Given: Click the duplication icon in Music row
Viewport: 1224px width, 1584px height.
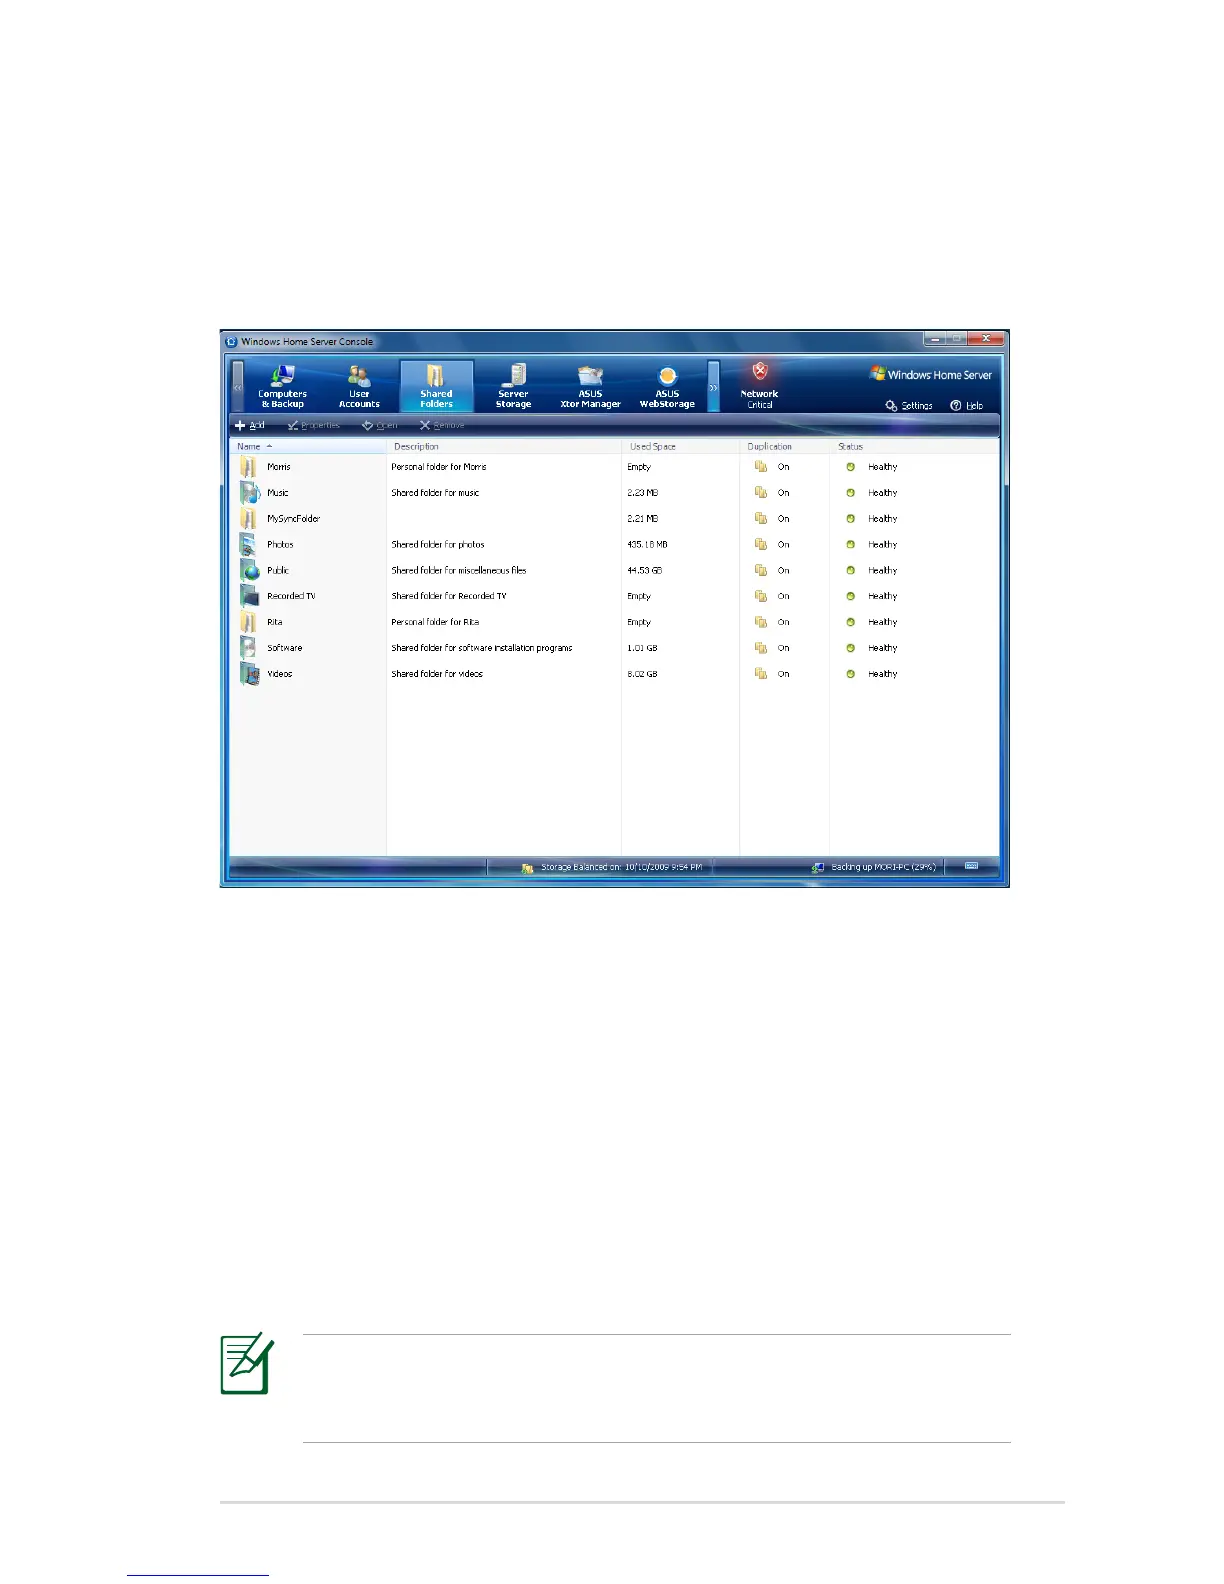Looking at the screenshot, I should 761,493.
